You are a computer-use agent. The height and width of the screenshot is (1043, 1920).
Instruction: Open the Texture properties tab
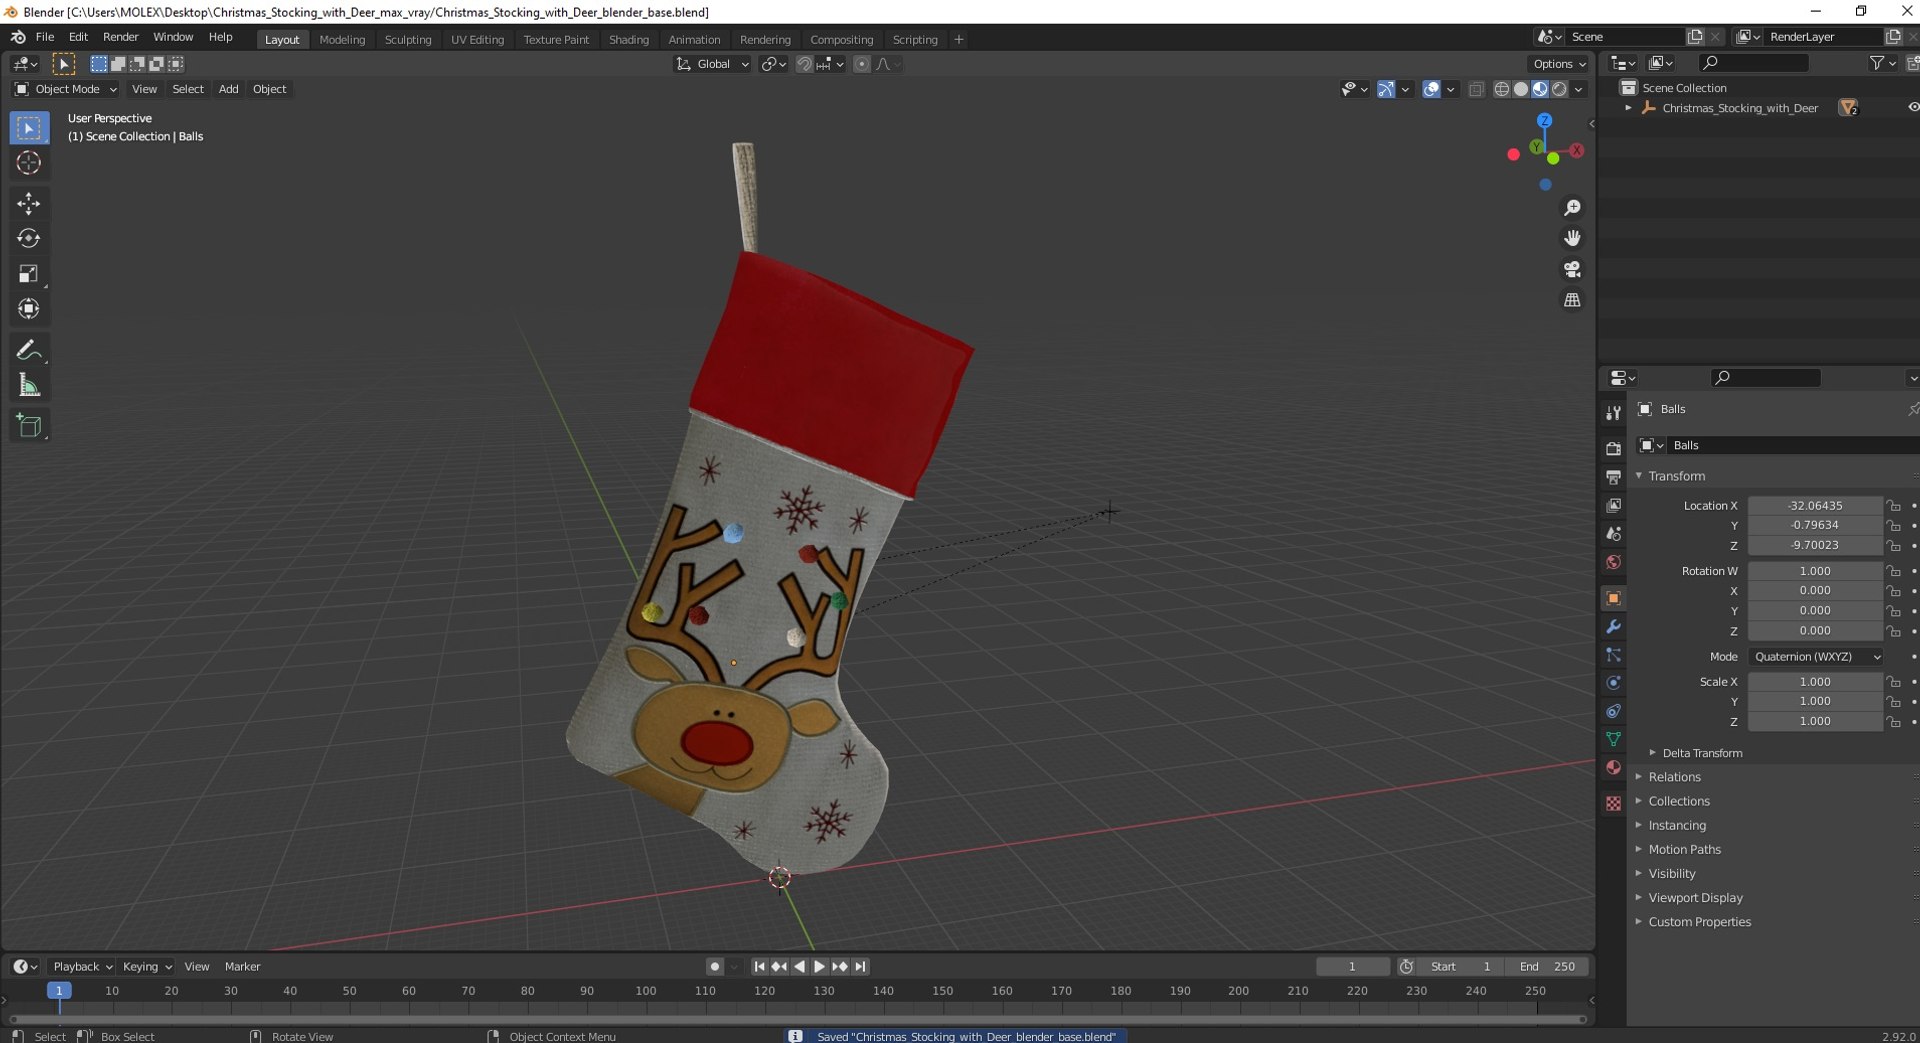tap(1613, 803)
